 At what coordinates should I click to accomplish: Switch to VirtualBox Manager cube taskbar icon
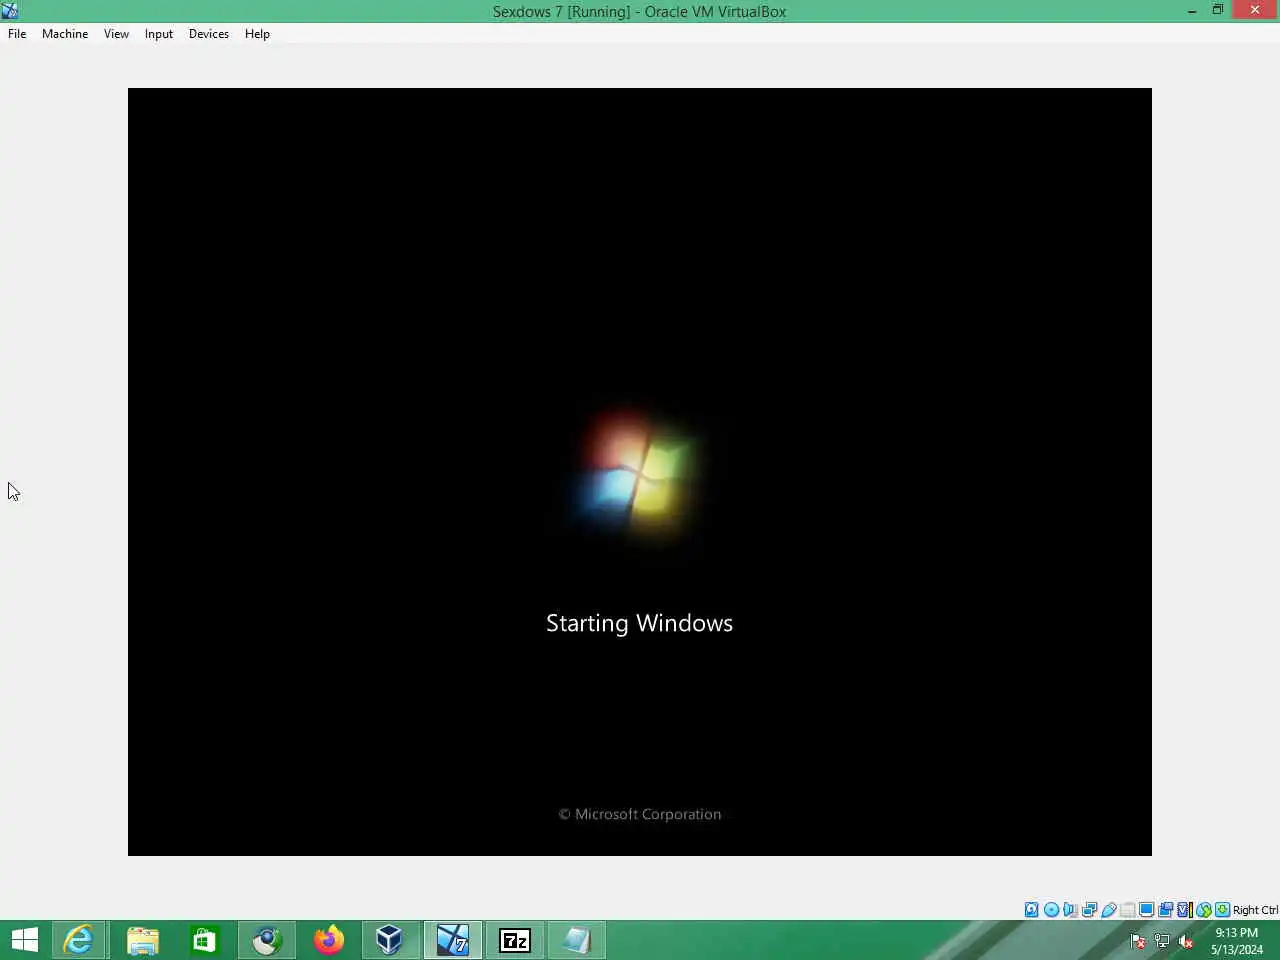point(390,940)
